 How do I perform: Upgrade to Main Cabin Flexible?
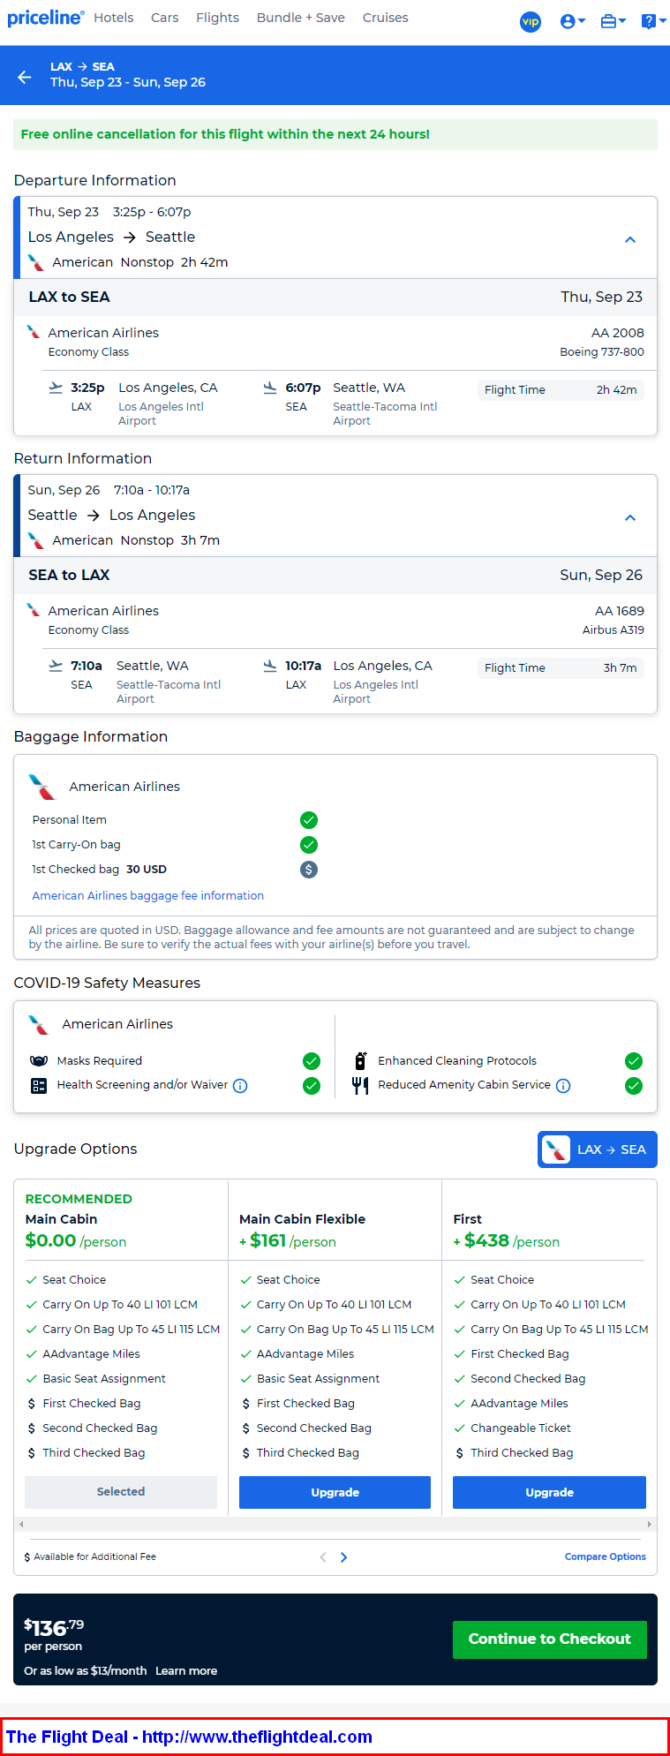(x=335, y=1492)
